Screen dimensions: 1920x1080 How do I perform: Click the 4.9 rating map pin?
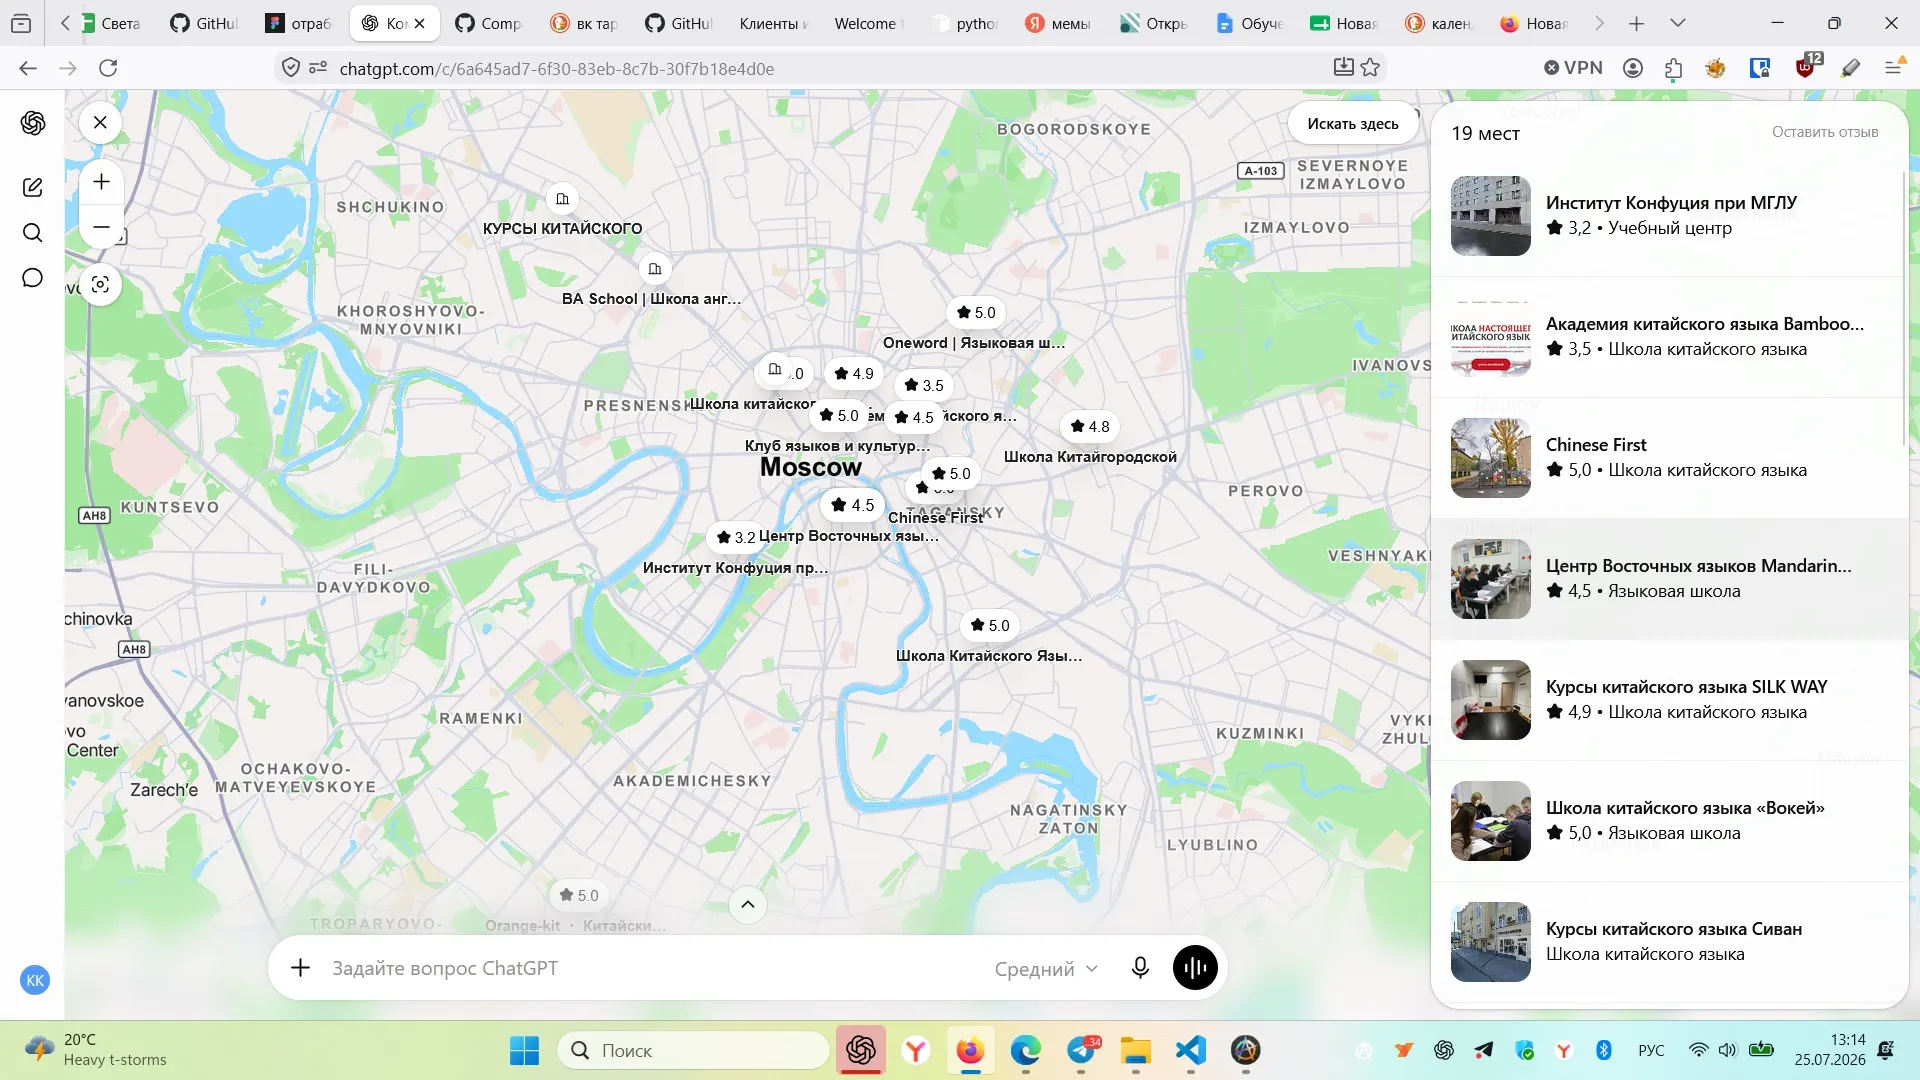[x=853, y=373]
